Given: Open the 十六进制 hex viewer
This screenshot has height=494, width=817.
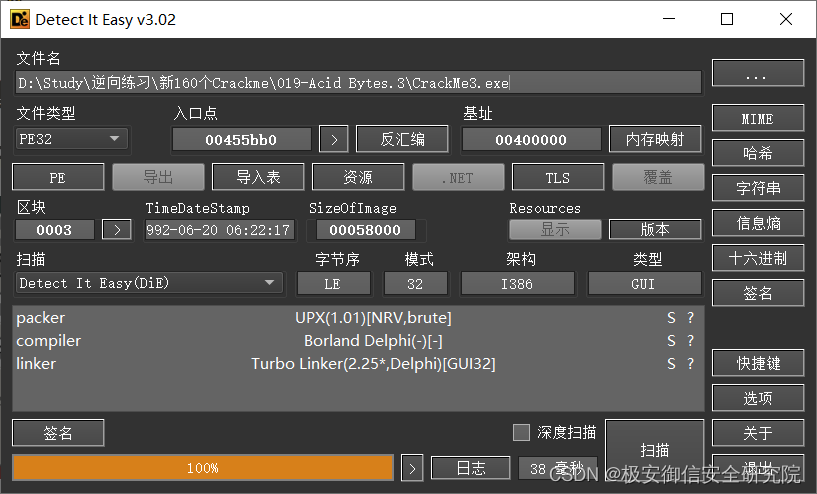Looking at the screenshot, I should (758, 258).
